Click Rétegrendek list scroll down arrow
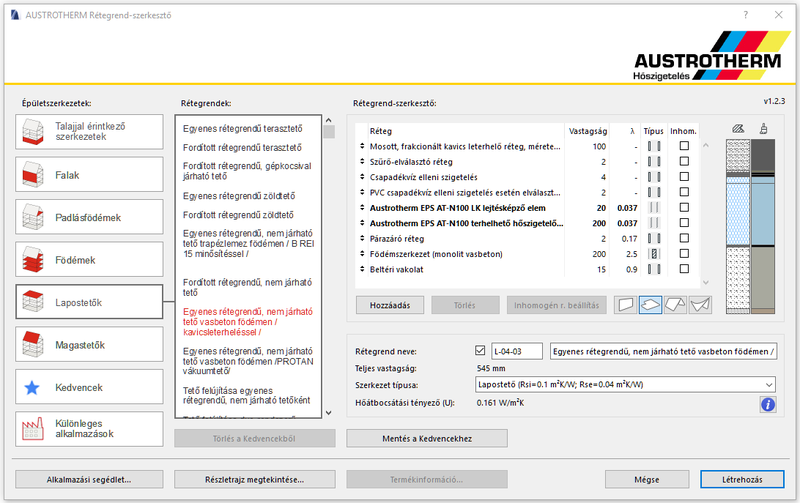The image size is (800, 503). coord(329,413)
